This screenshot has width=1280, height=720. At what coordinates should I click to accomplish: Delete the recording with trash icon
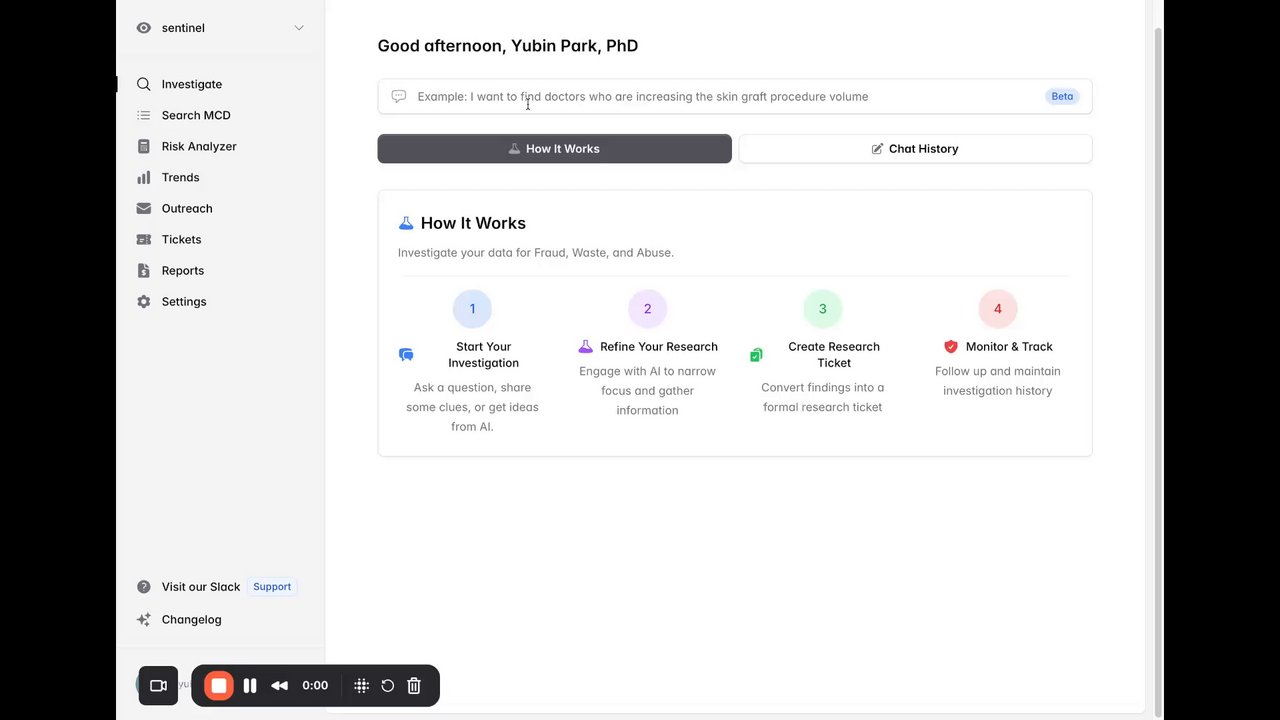(x=414, y=685)
